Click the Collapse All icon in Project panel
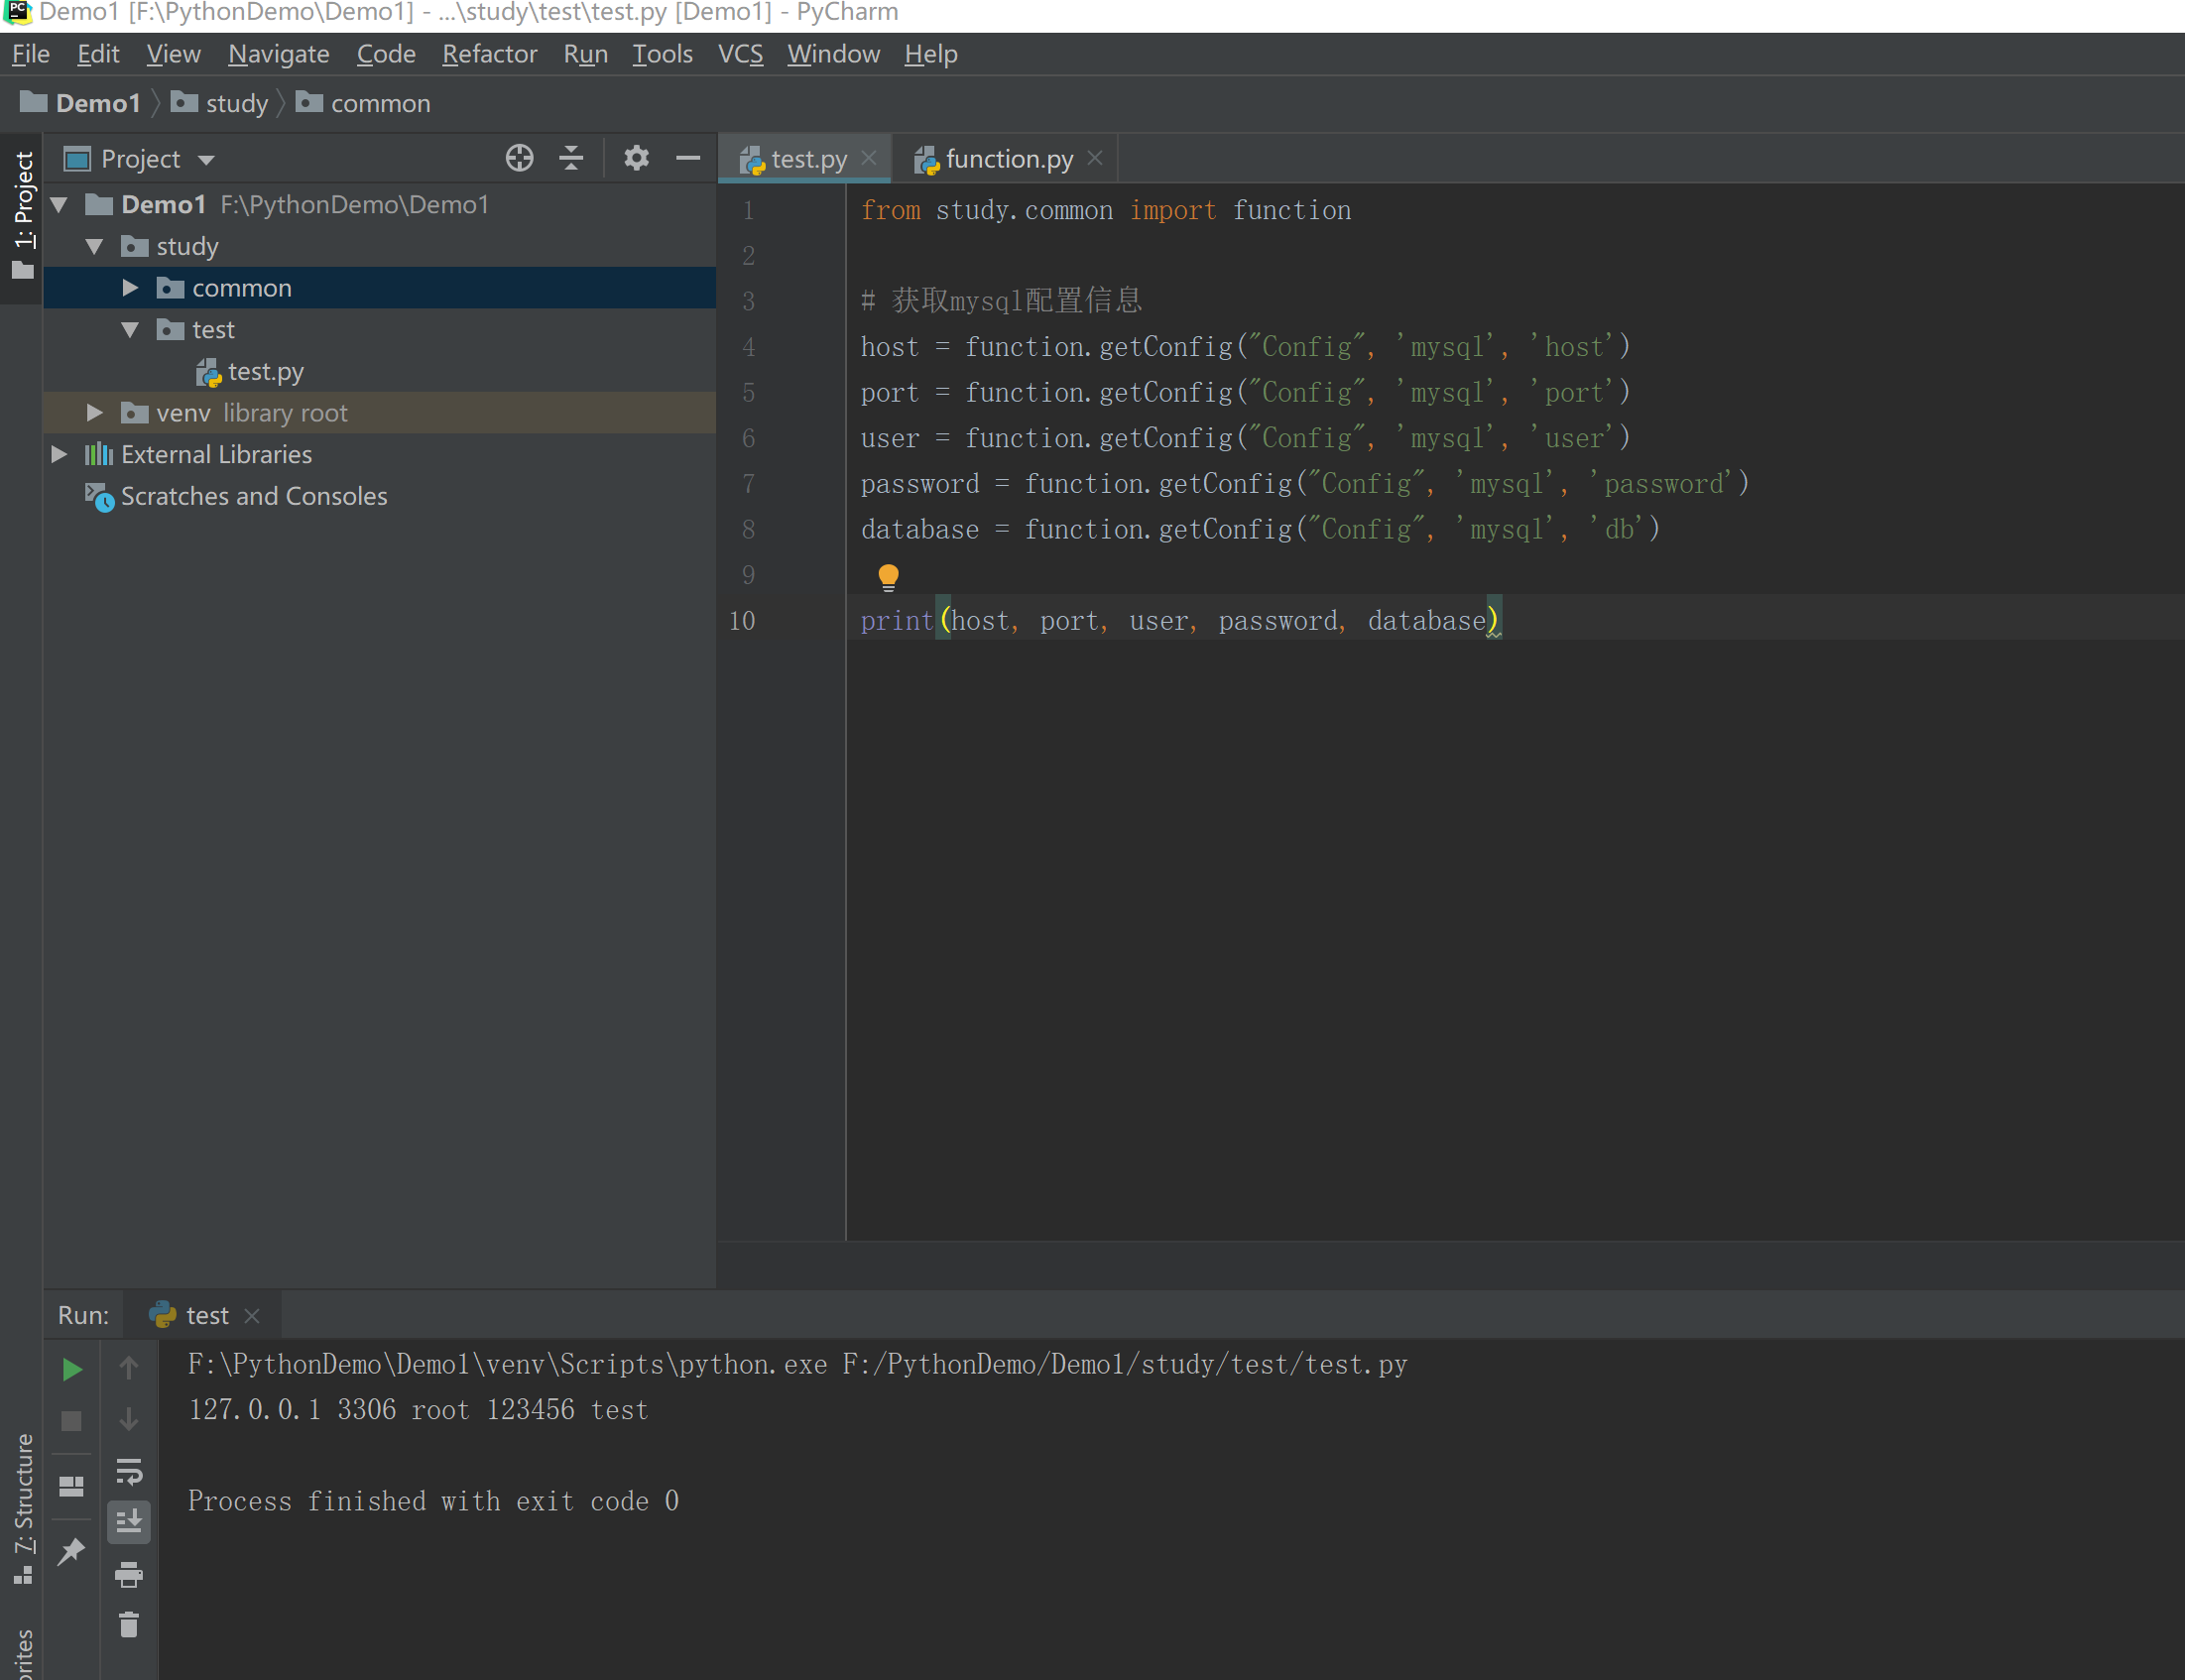This screenshot has width=2185, height=1680. pyautogui.click(x=571, y=158)
